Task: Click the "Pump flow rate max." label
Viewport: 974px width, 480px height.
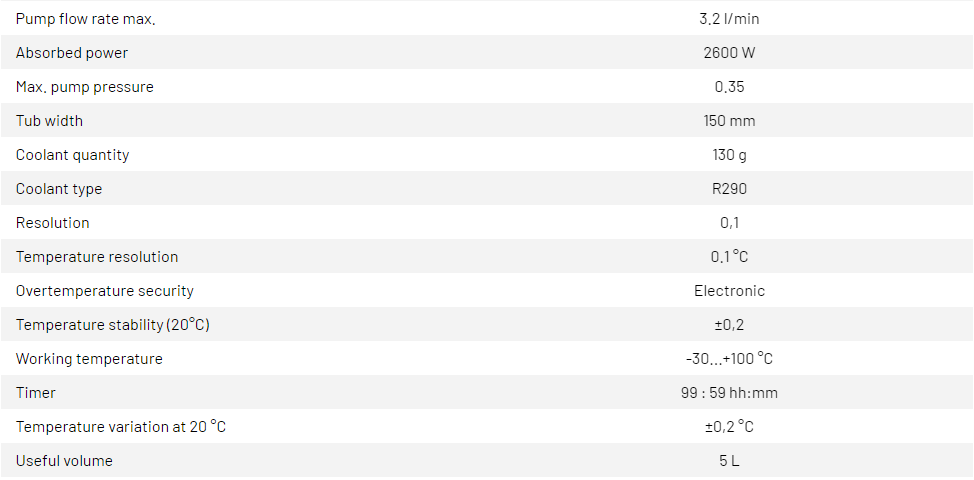Action: (x=85, y=19)
